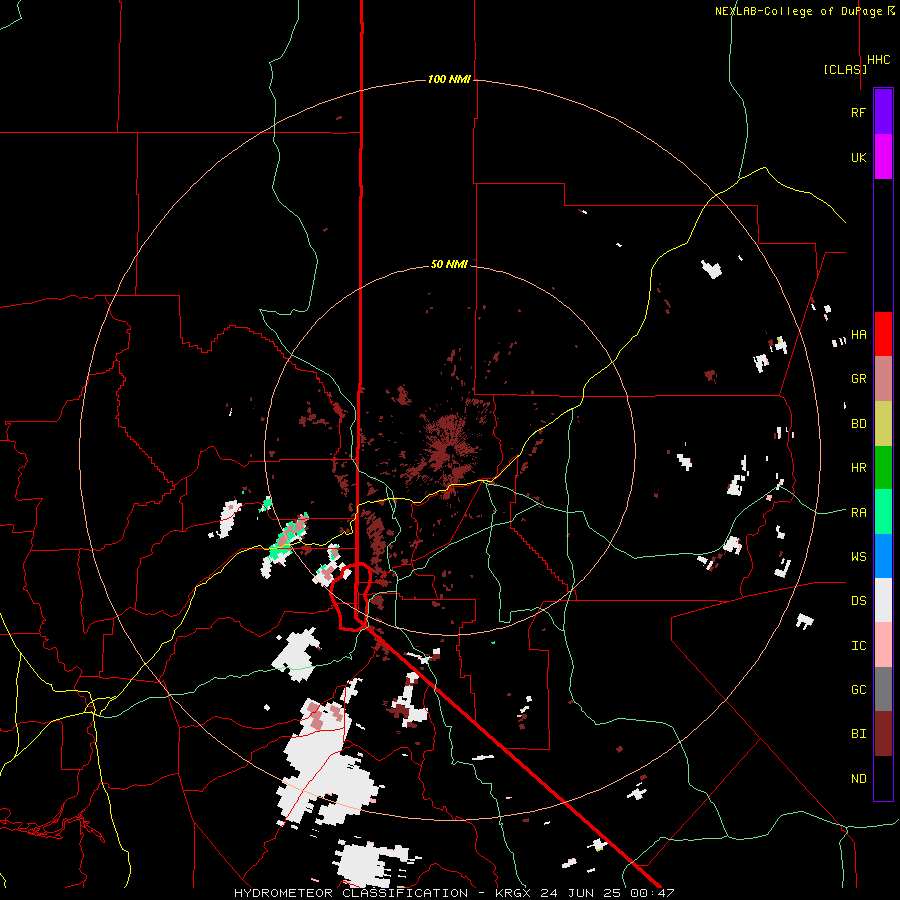Click the '00:47' timestamp

[x=654, y=893]
